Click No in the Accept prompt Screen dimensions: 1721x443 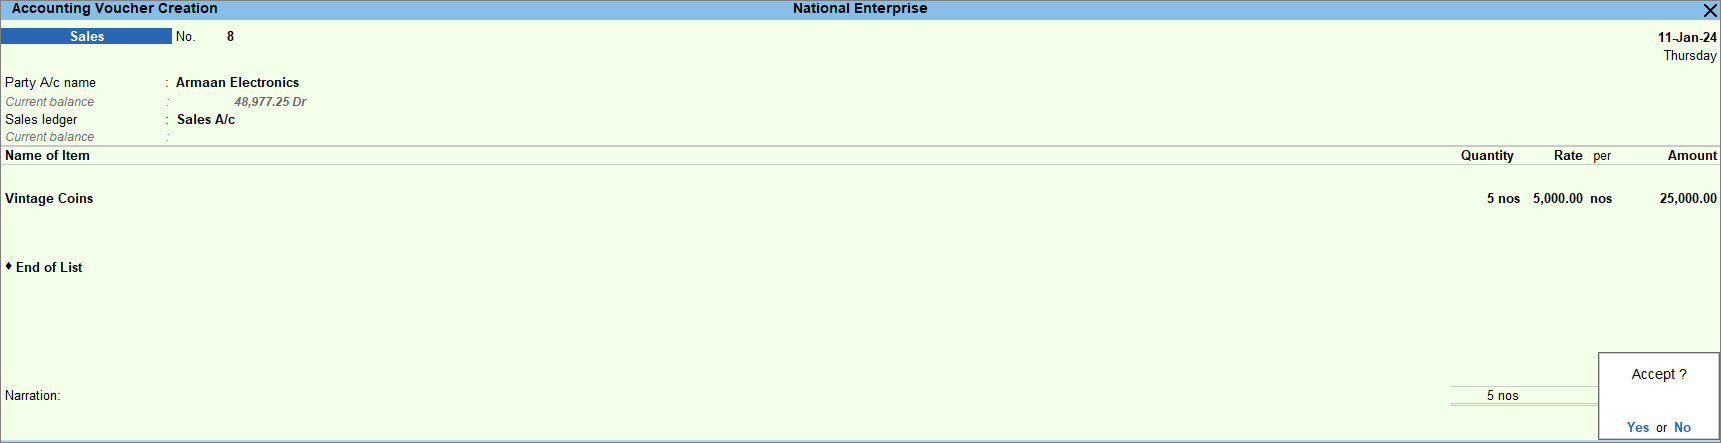1682,427
